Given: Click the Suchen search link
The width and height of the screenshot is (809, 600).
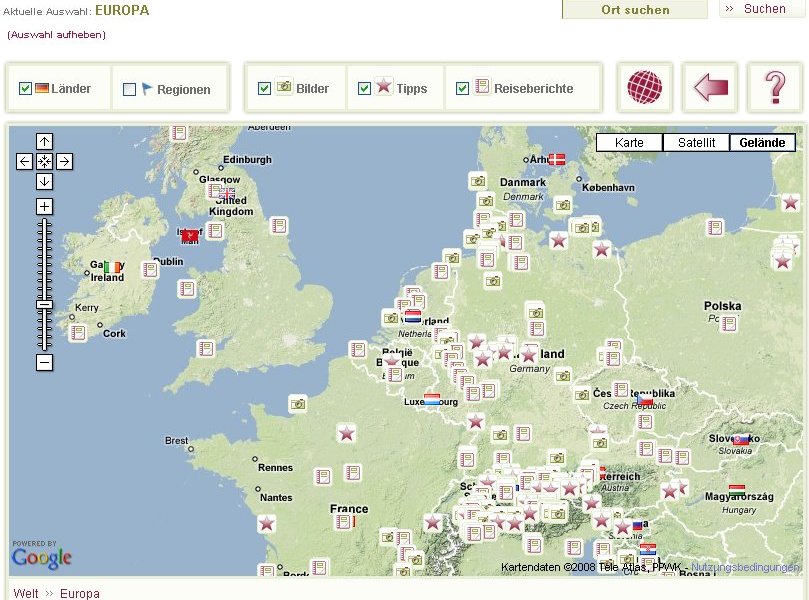Looking at the screenshot, I should click(764, 9).
